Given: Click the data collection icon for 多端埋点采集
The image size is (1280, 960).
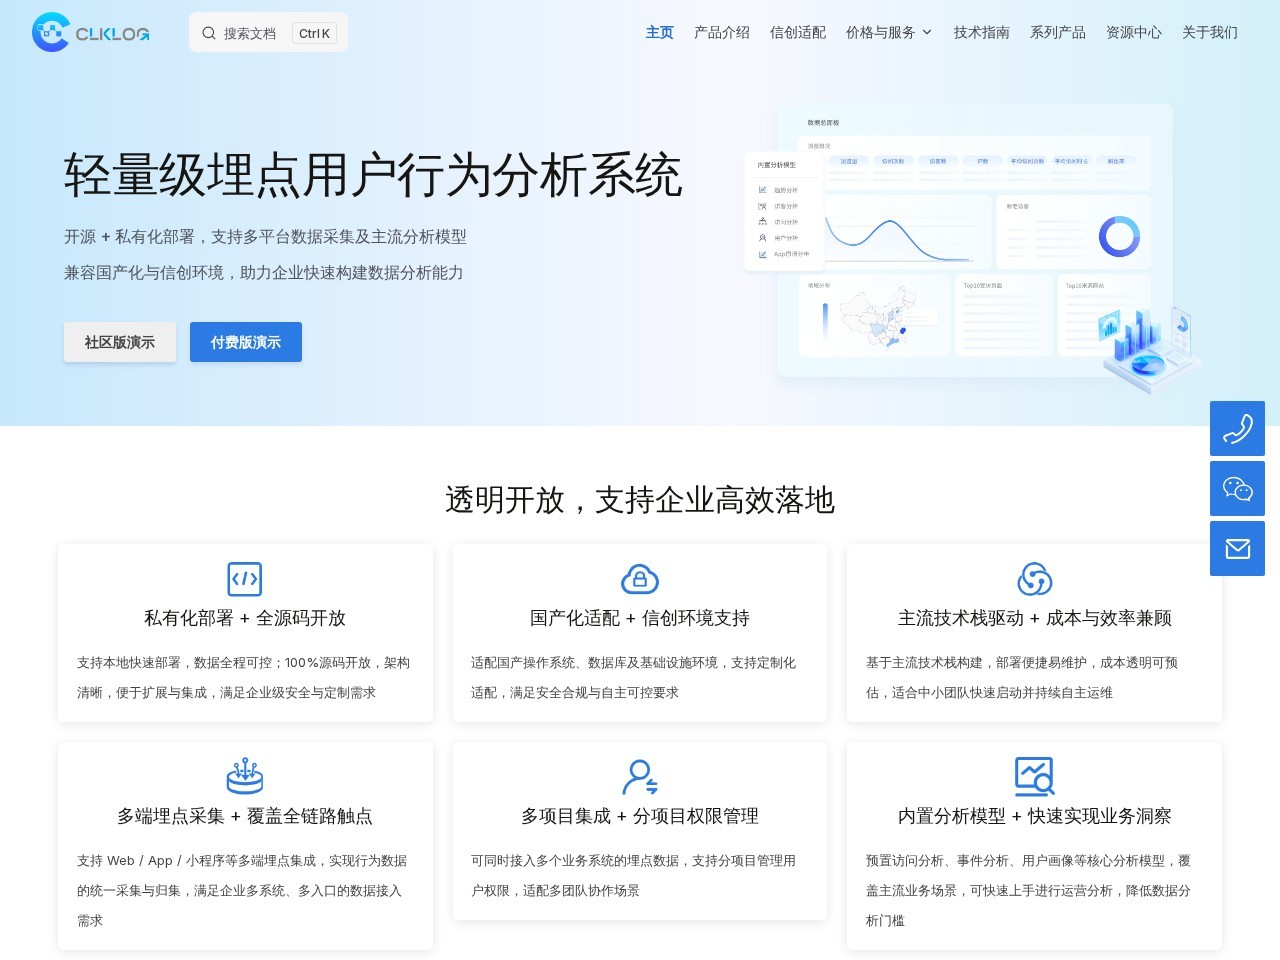Looking at the screenshot, I should [245, 776].
